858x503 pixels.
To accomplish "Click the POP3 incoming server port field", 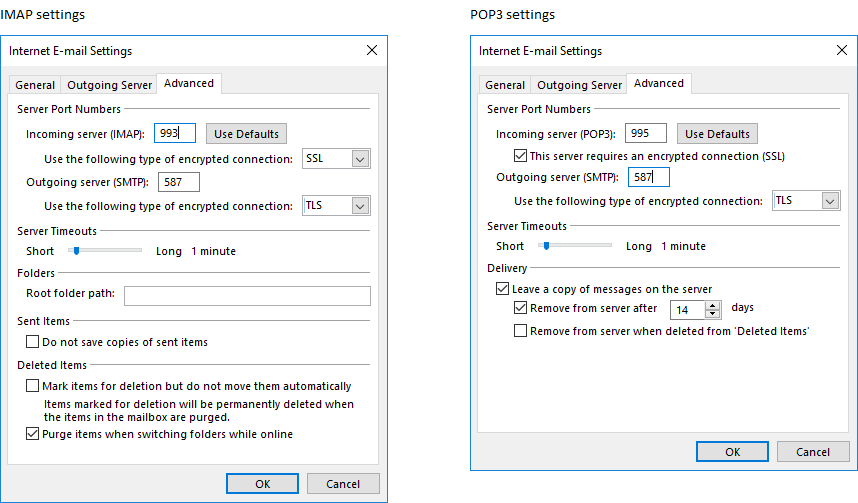I will click(x=646, y=133).
